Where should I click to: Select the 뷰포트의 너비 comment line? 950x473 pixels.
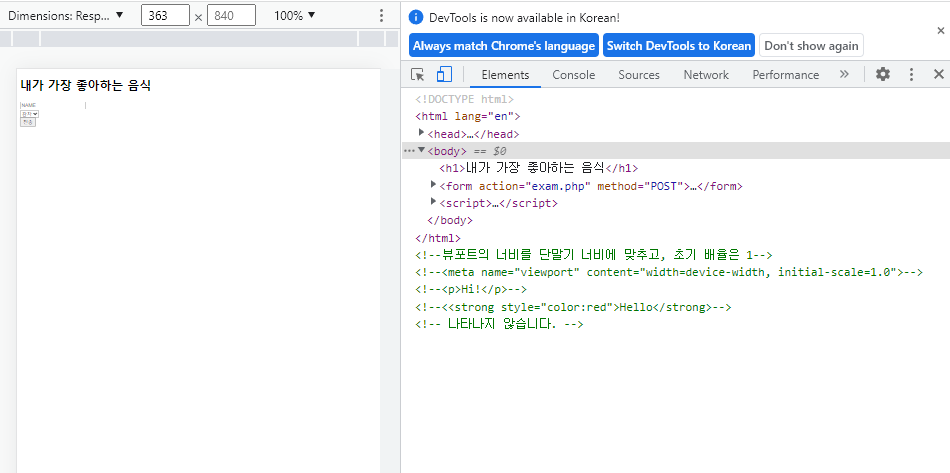[x=594, y=255]
